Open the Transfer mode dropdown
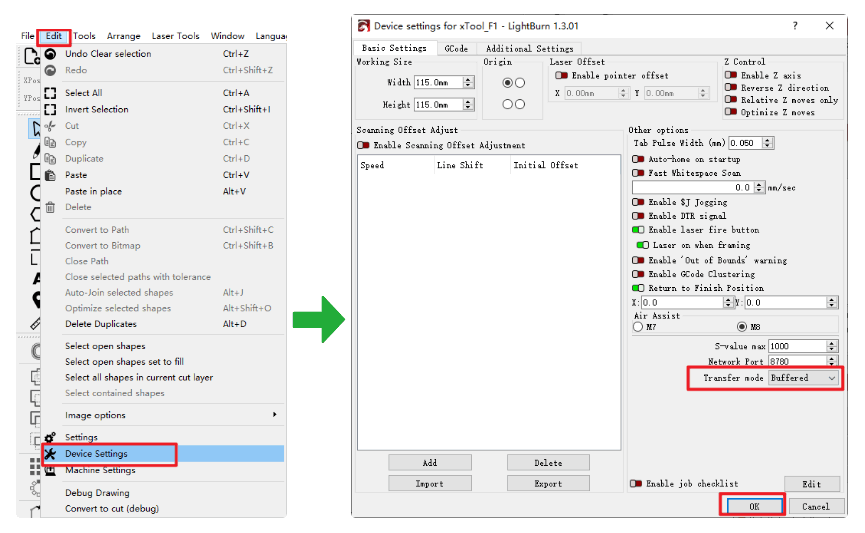This screenshot has width=865, height=533. [x=803, y=378]
